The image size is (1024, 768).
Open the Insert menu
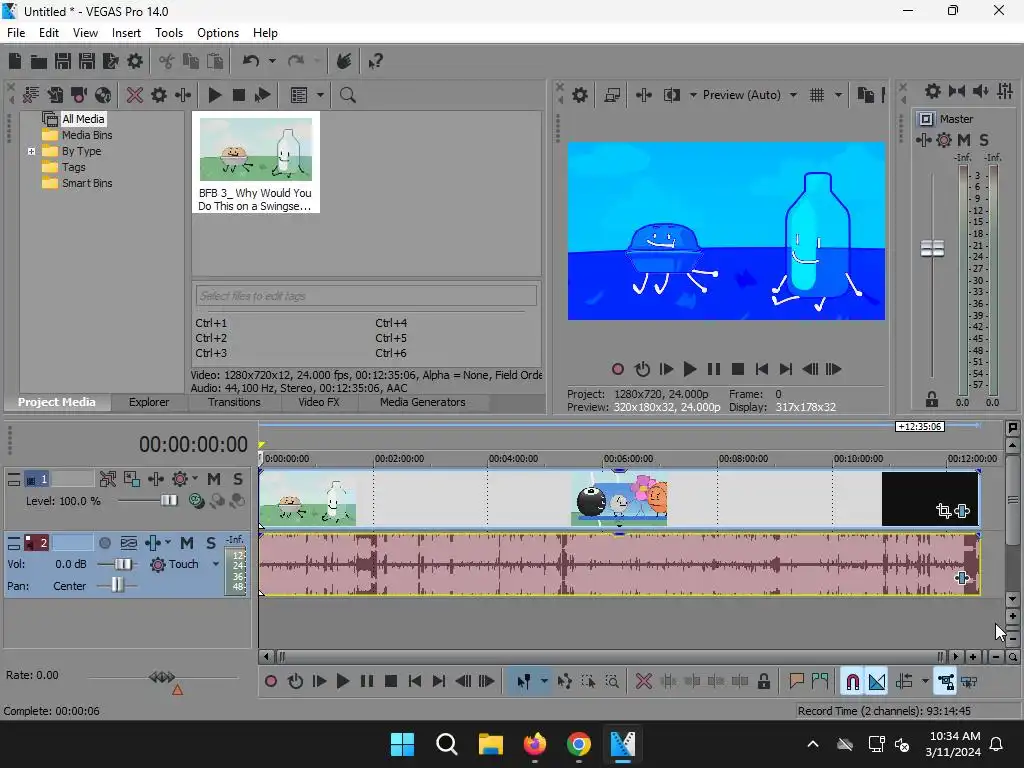click(x=126, y=33)
